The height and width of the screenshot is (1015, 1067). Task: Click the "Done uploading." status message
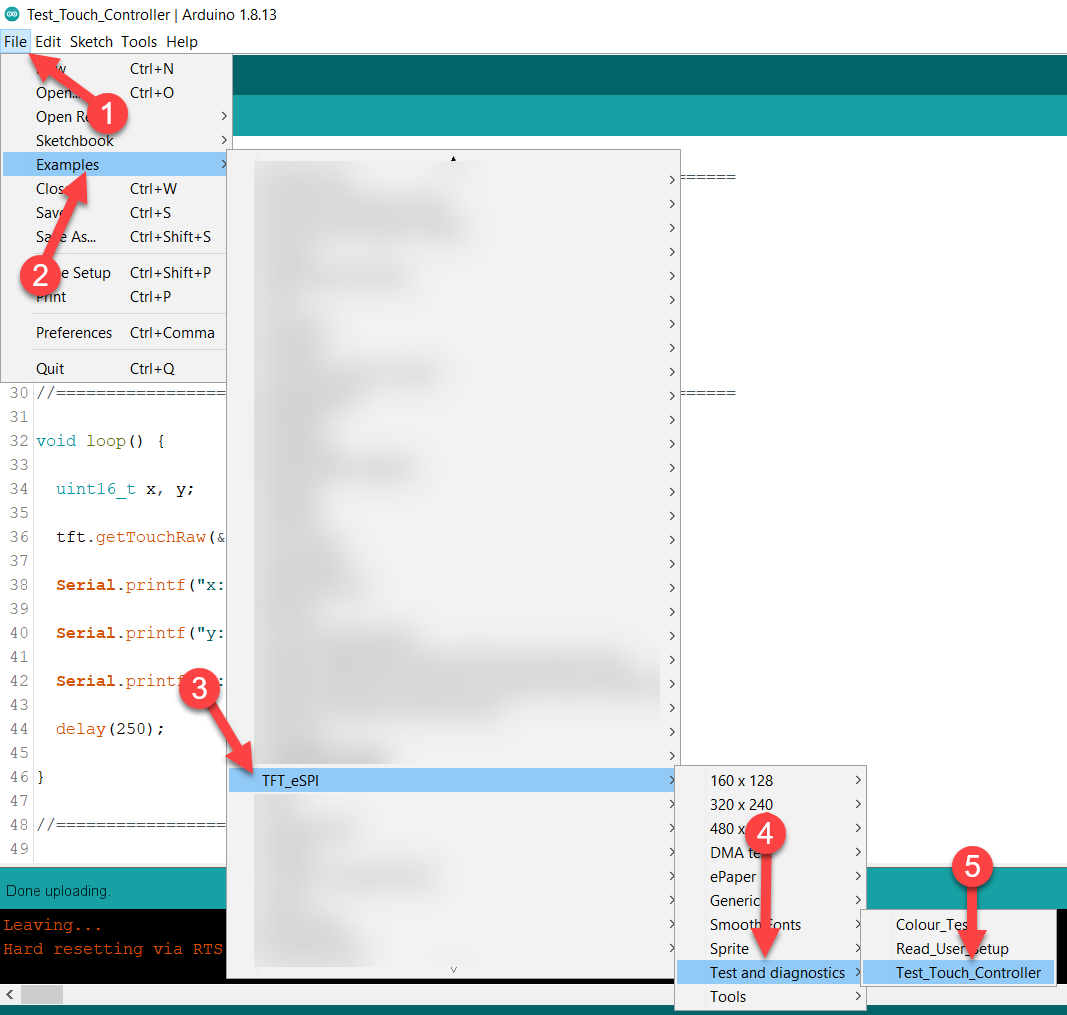click(58, 891)
